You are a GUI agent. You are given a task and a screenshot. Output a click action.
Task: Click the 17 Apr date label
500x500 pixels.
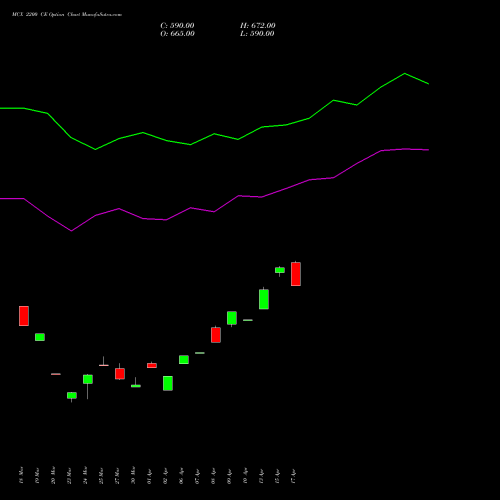293,476
